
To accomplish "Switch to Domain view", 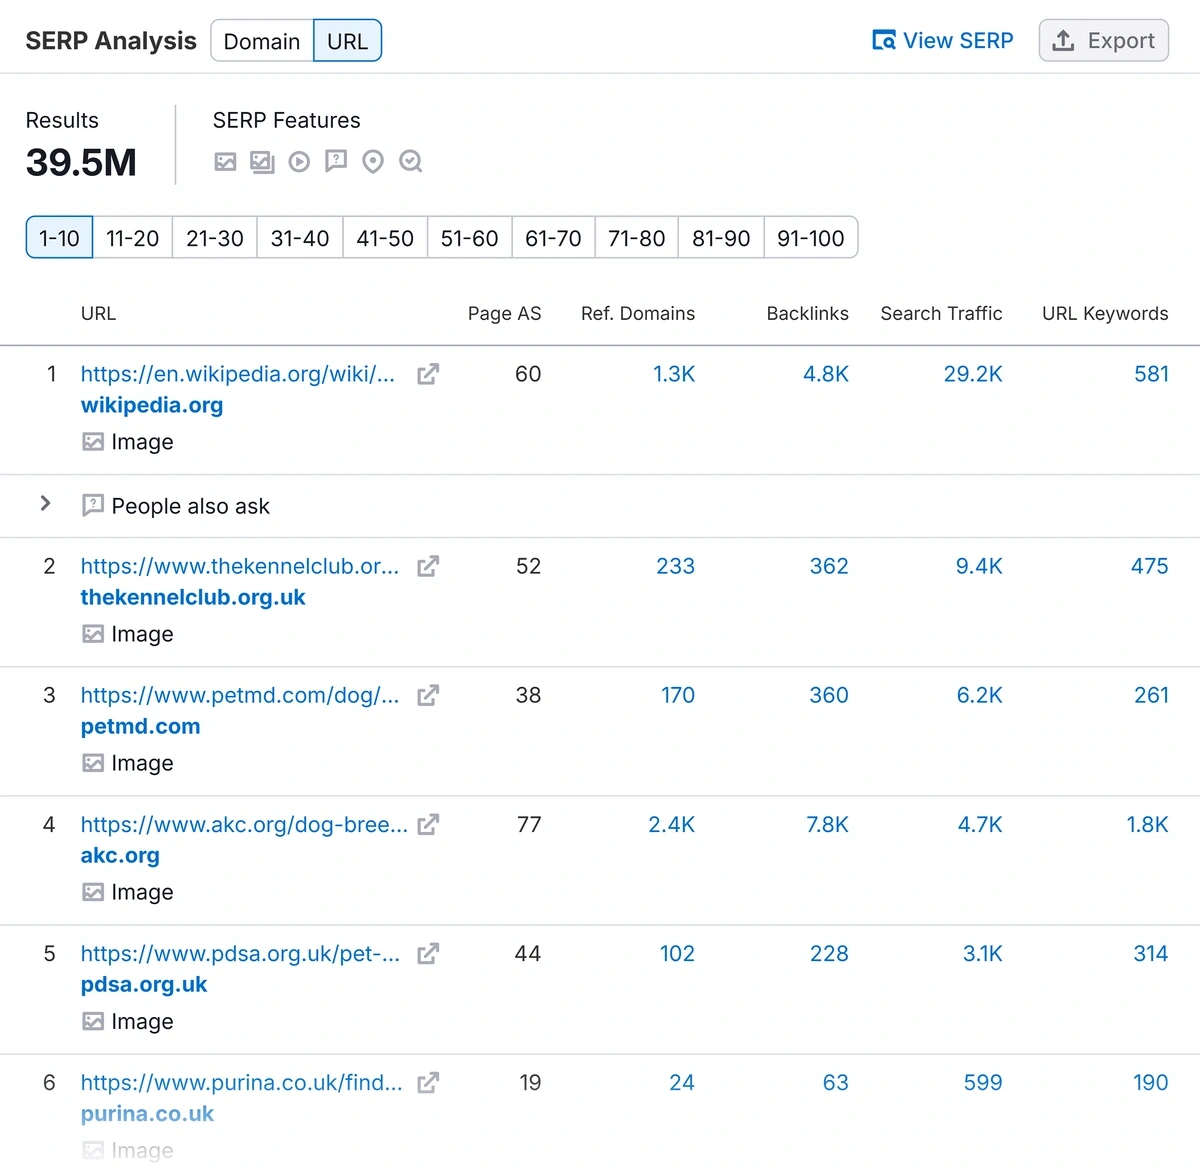I will click(x=262, y=41).
